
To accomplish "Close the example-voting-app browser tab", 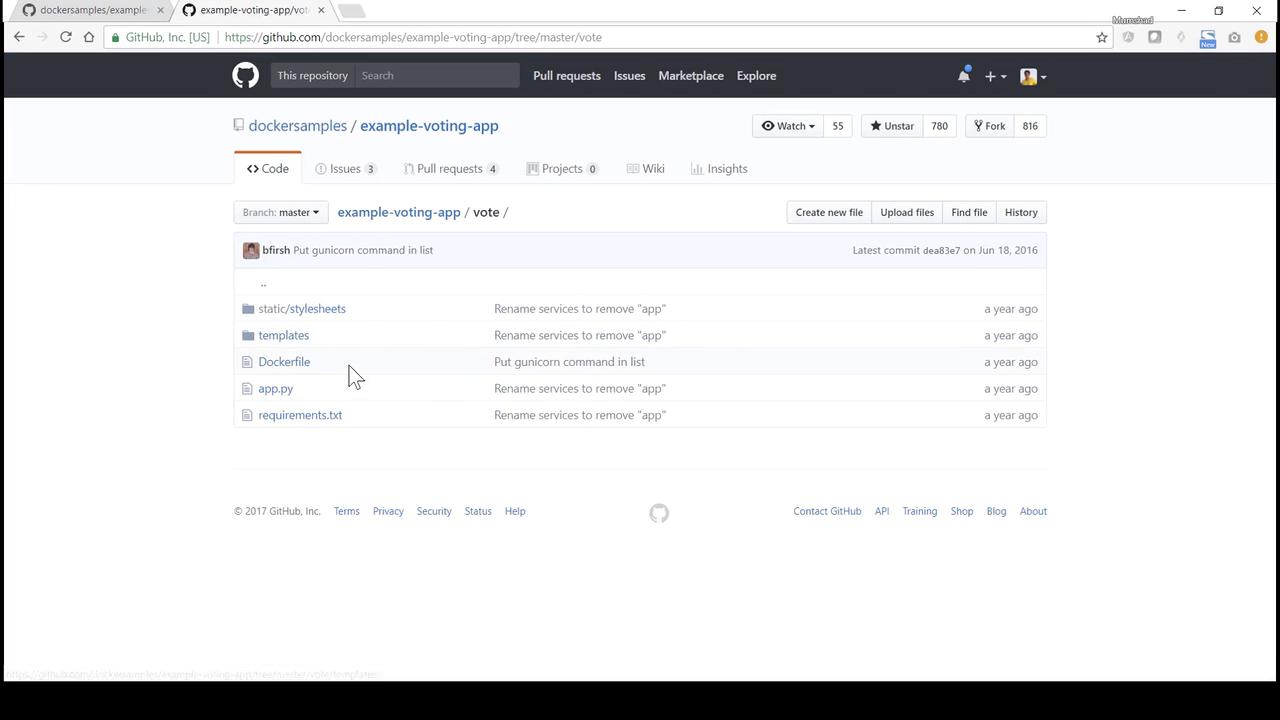I will pyautogui.click(x=321, y=10).
